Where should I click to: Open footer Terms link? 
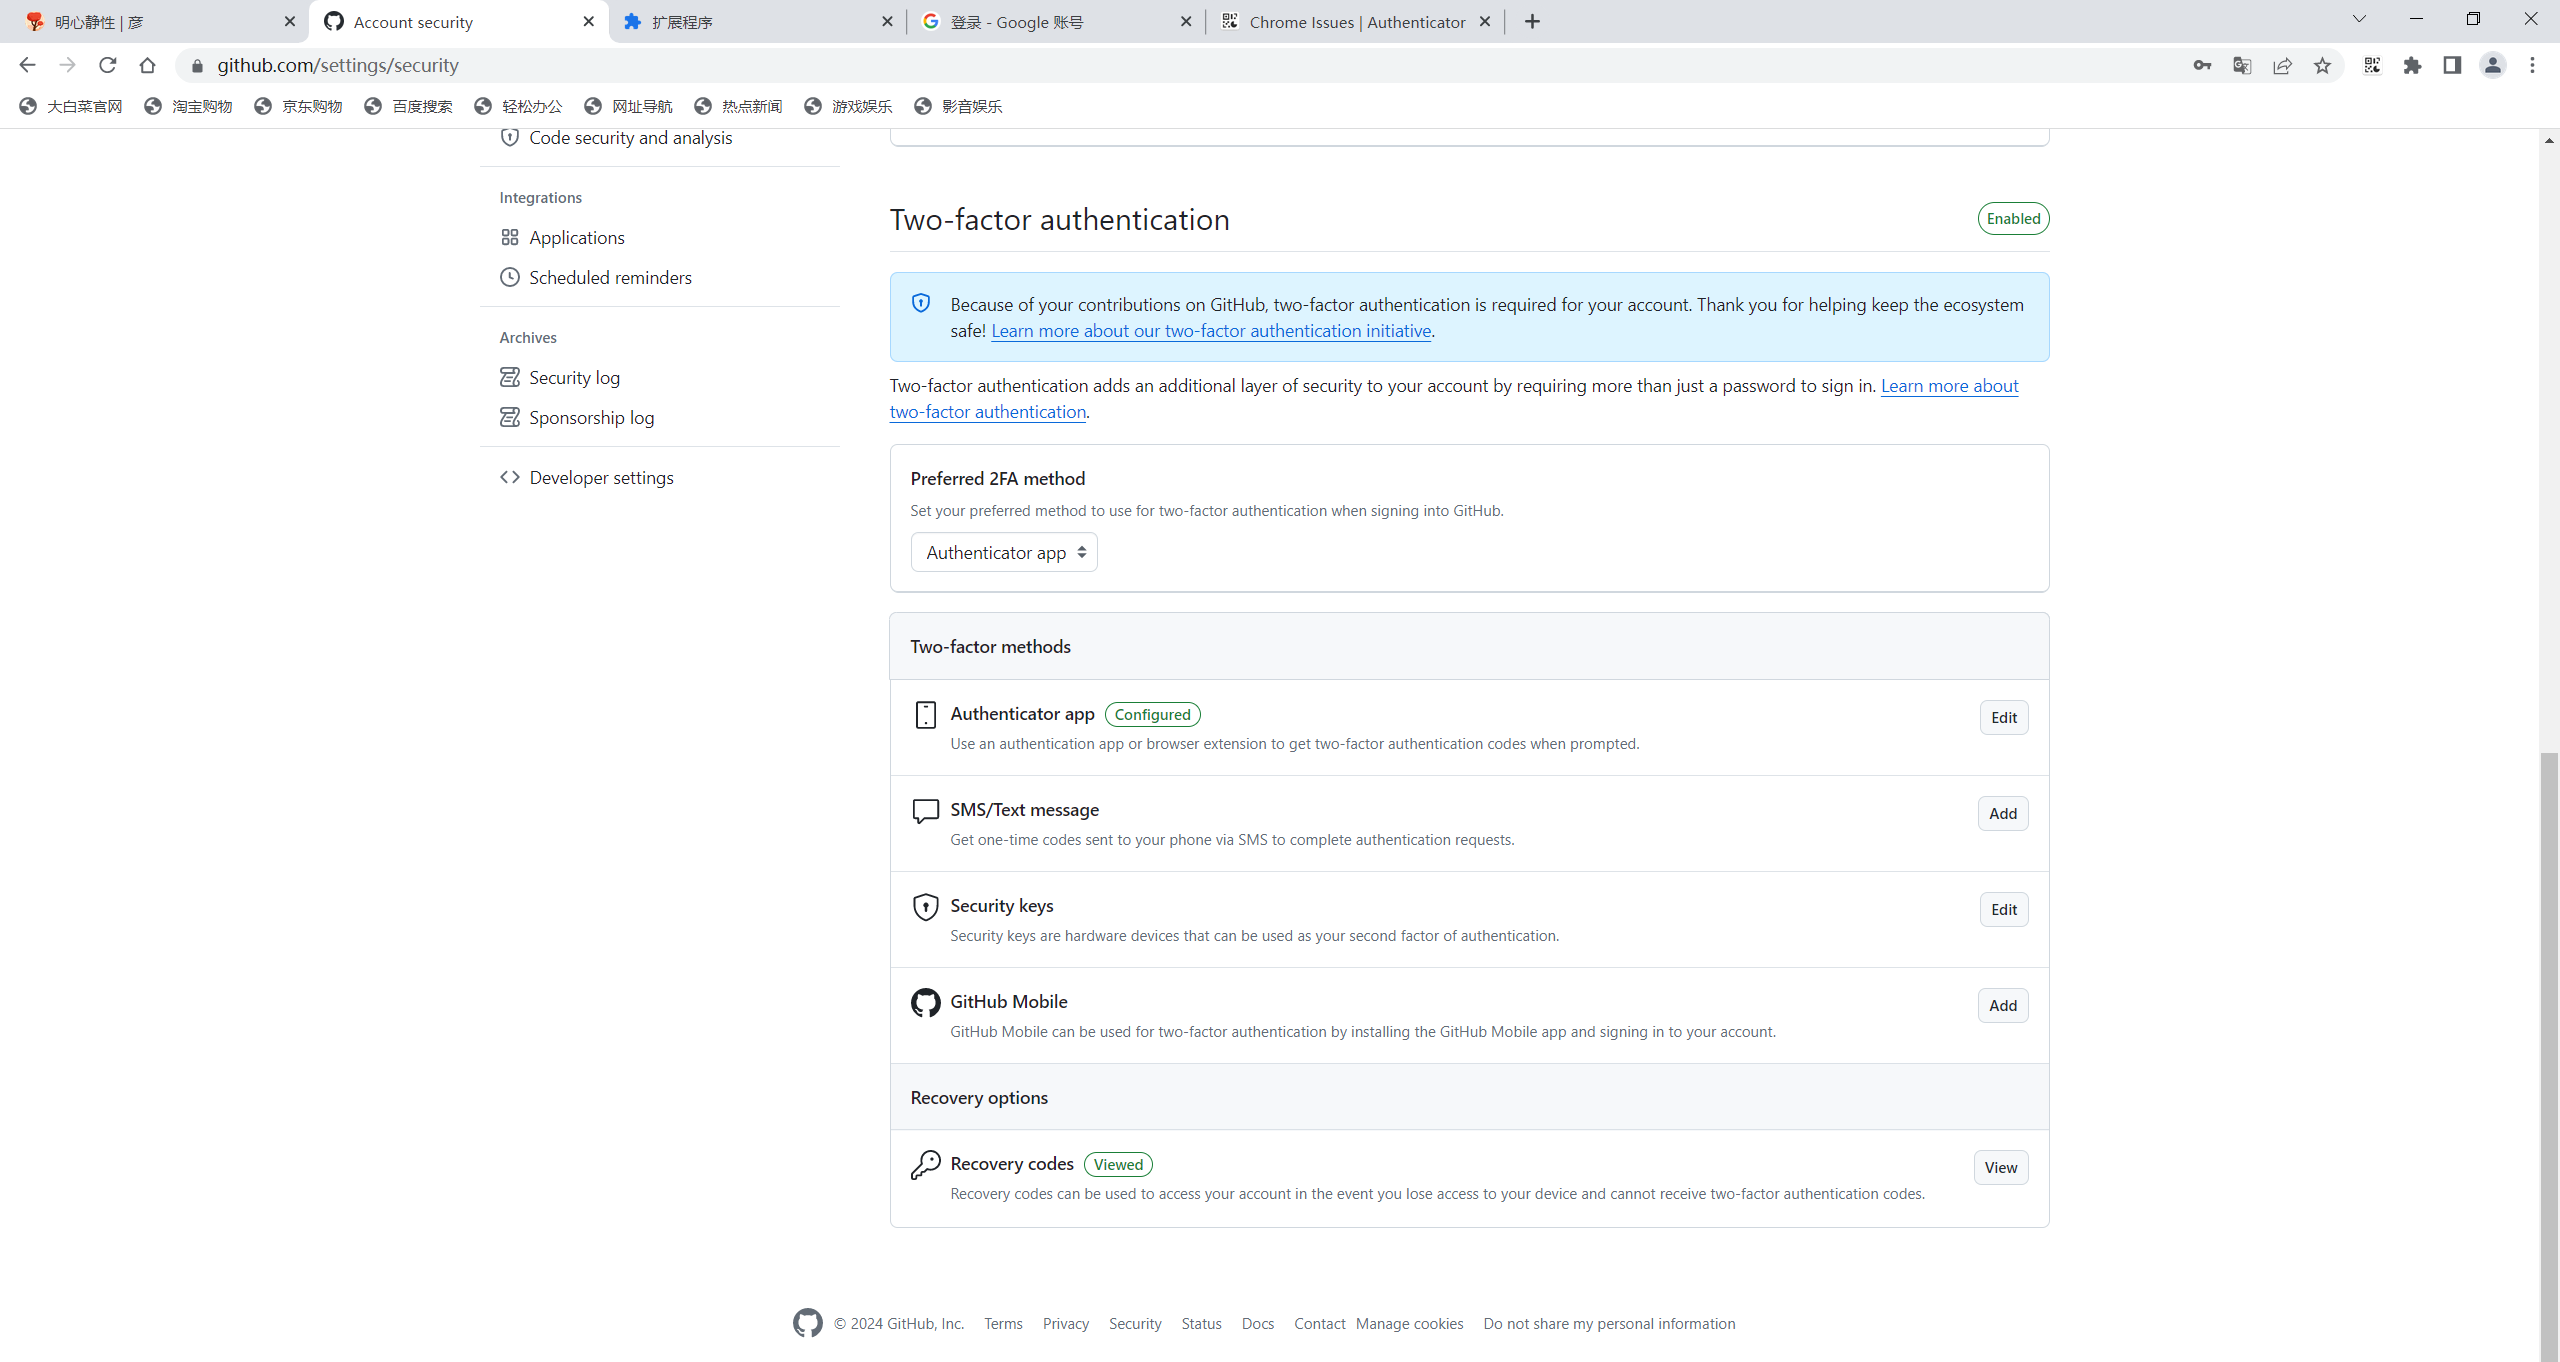click(x=1003, y=1324)
